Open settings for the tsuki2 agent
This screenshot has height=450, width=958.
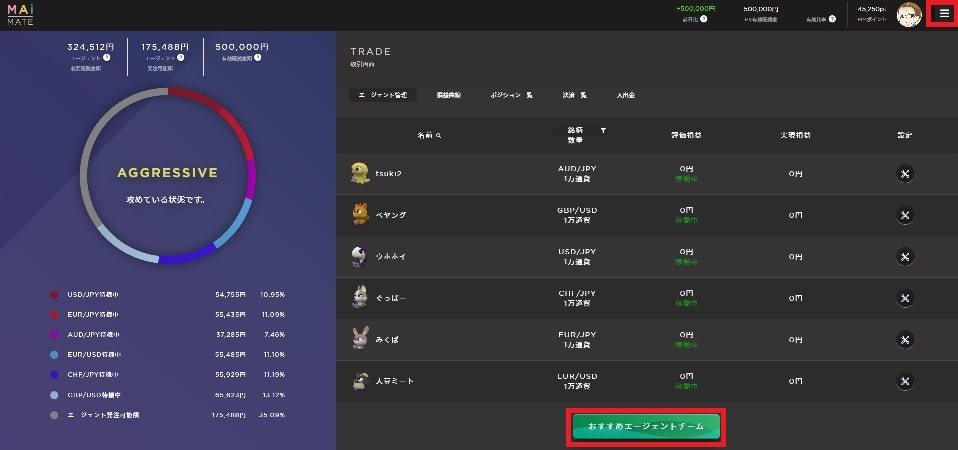(905, 174)
